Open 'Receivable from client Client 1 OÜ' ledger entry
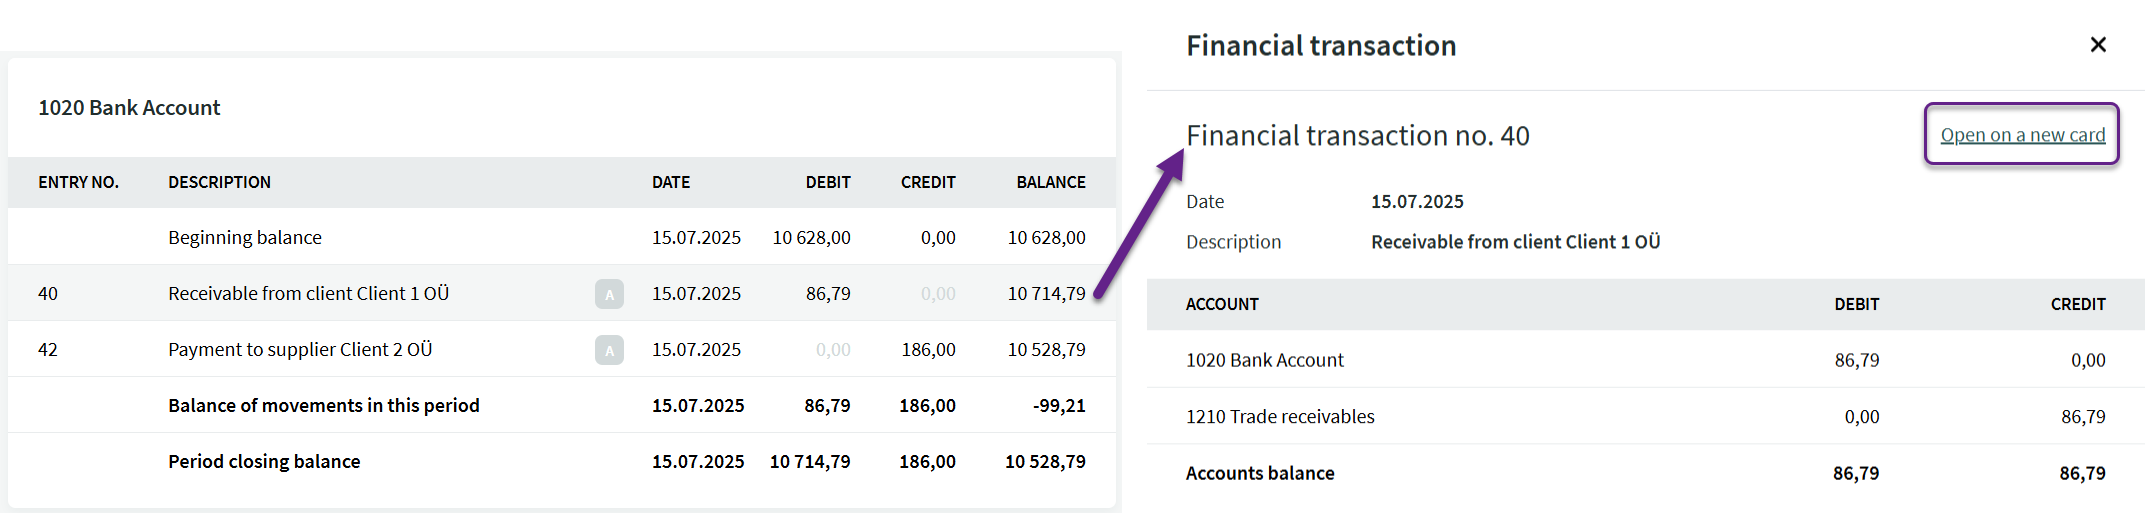Screen dimensions: 2145x513 308,294
